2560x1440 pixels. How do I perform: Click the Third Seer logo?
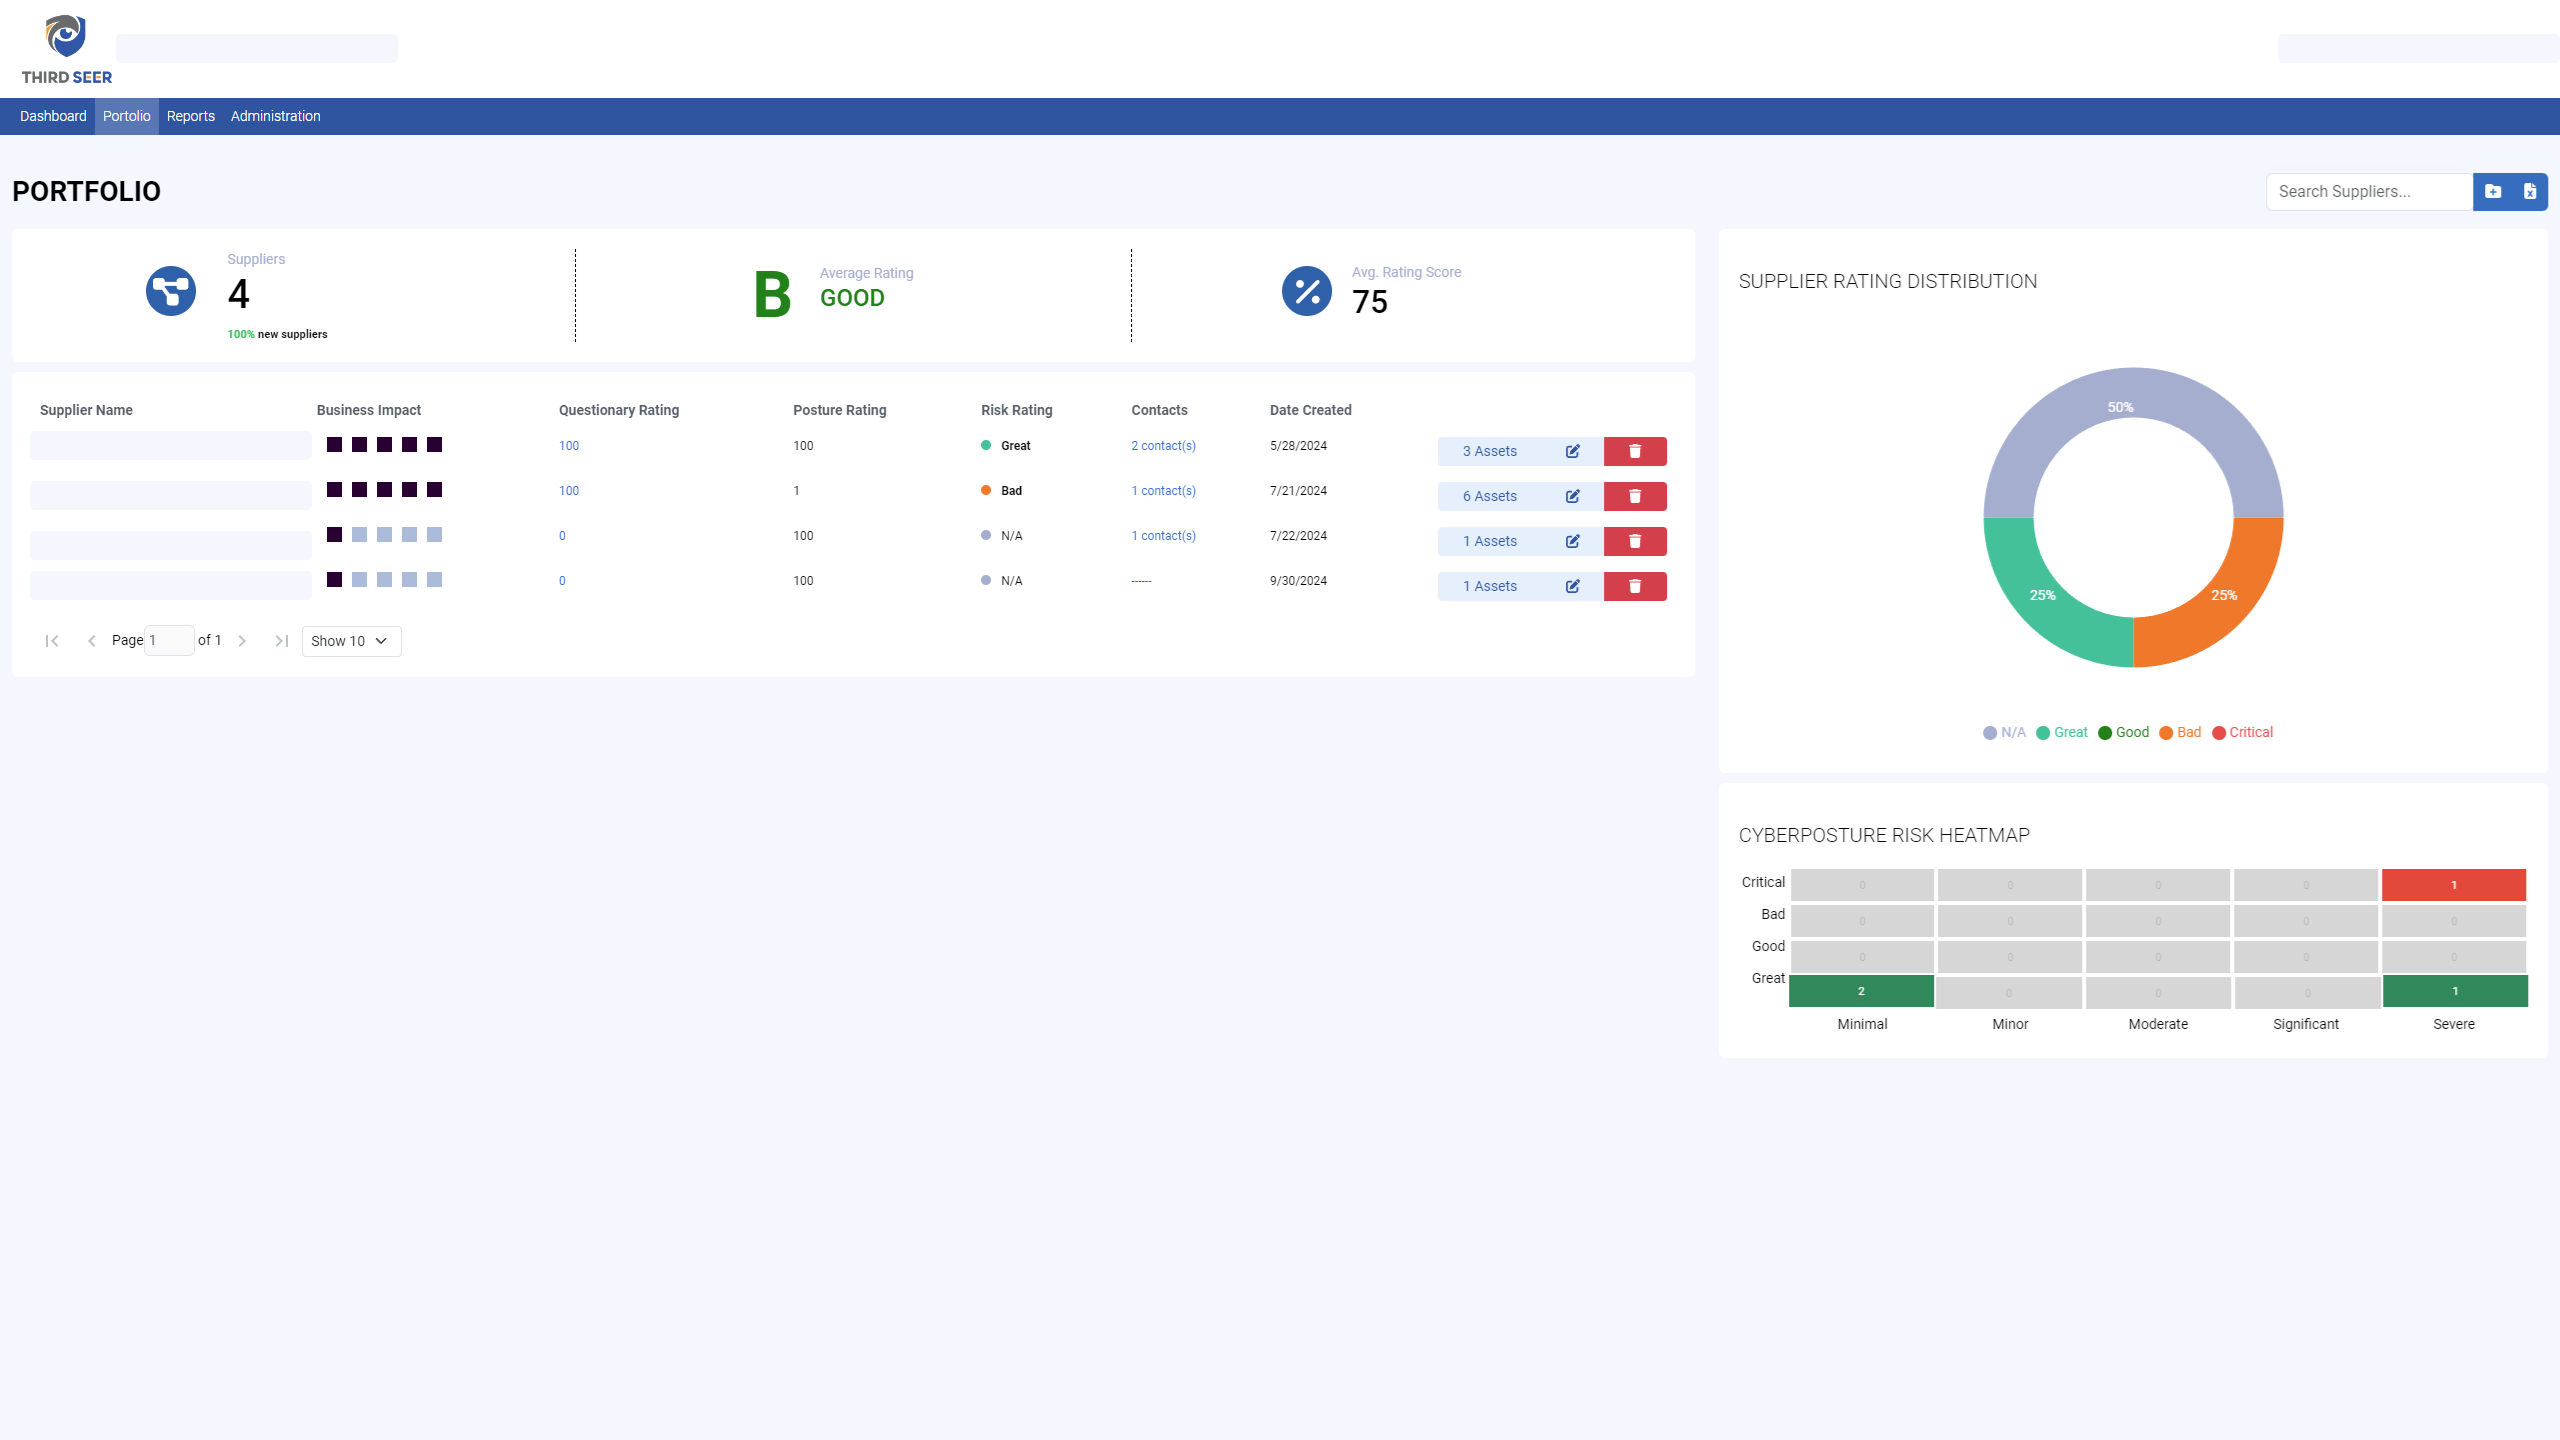point(66,49)
